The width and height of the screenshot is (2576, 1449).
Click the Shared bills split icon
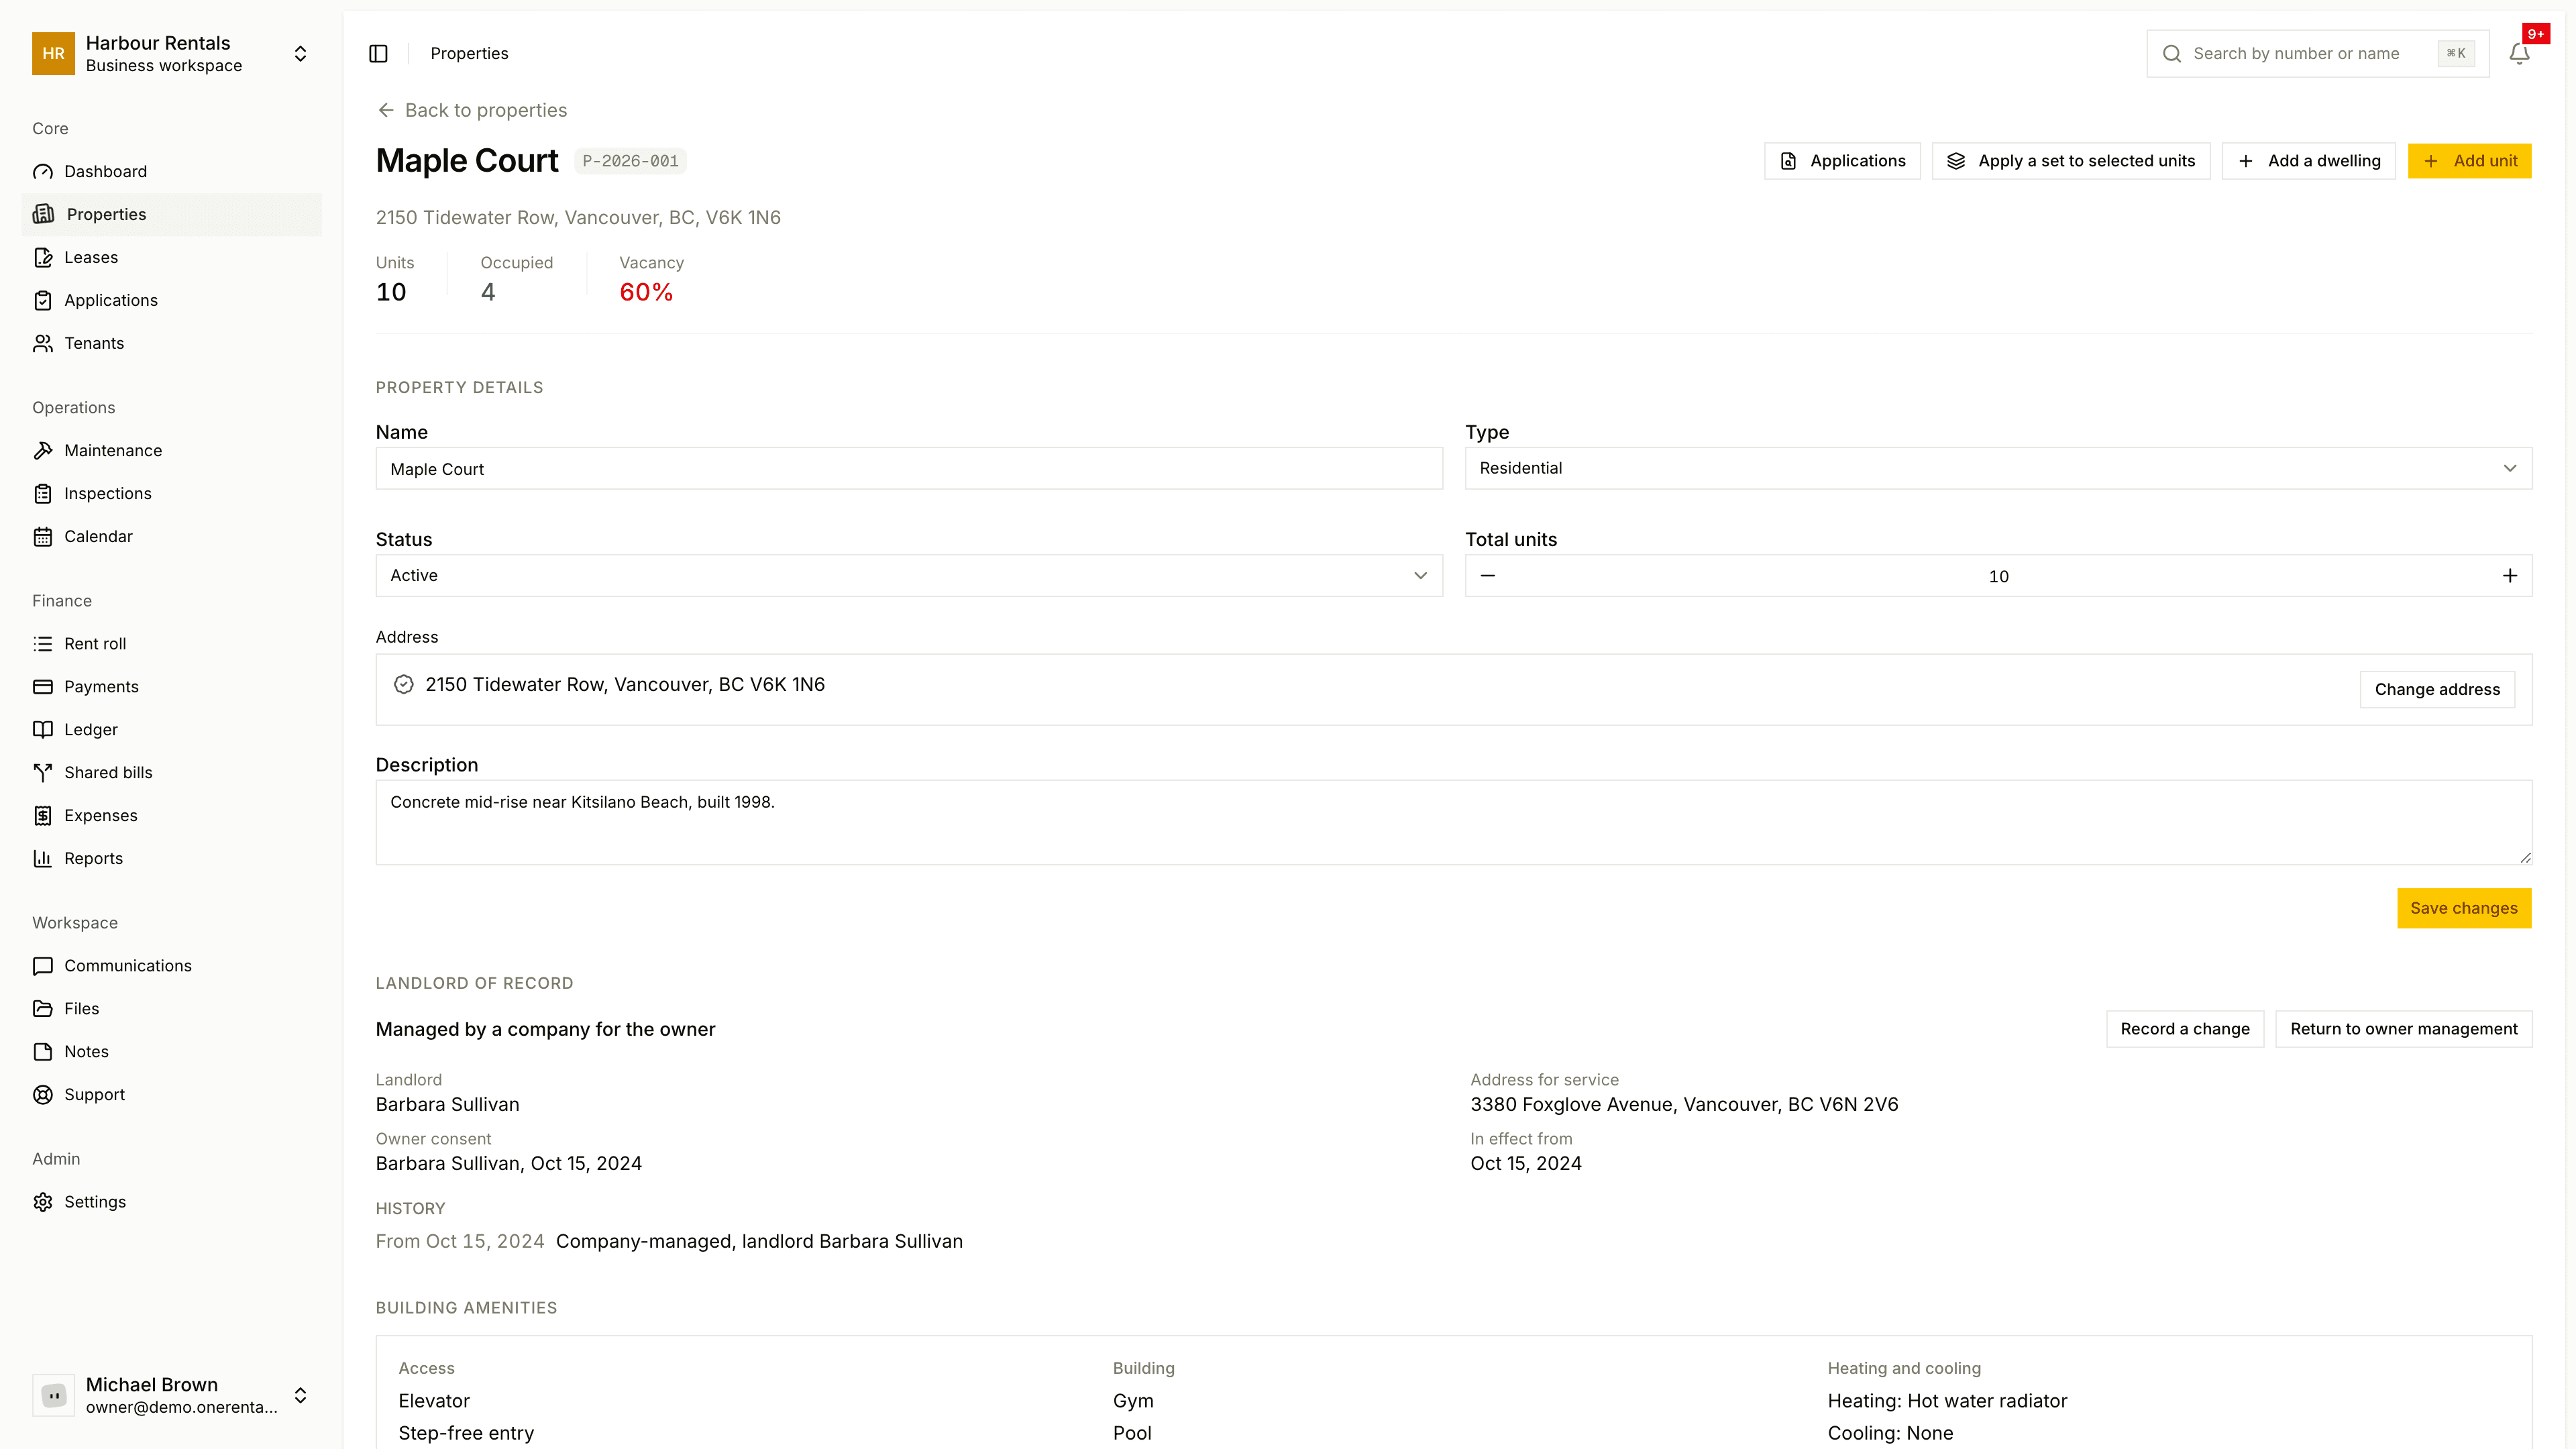[x=43, y=772]
